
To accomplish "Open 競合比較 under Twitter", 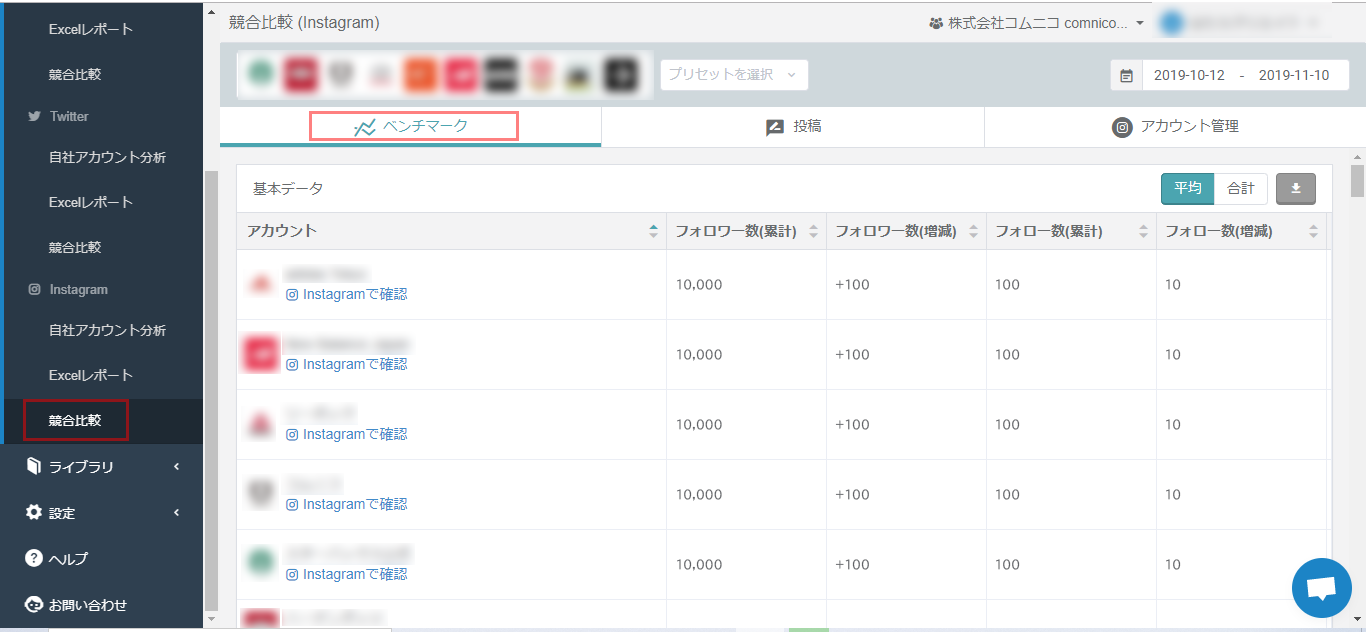I will (75, 247).
